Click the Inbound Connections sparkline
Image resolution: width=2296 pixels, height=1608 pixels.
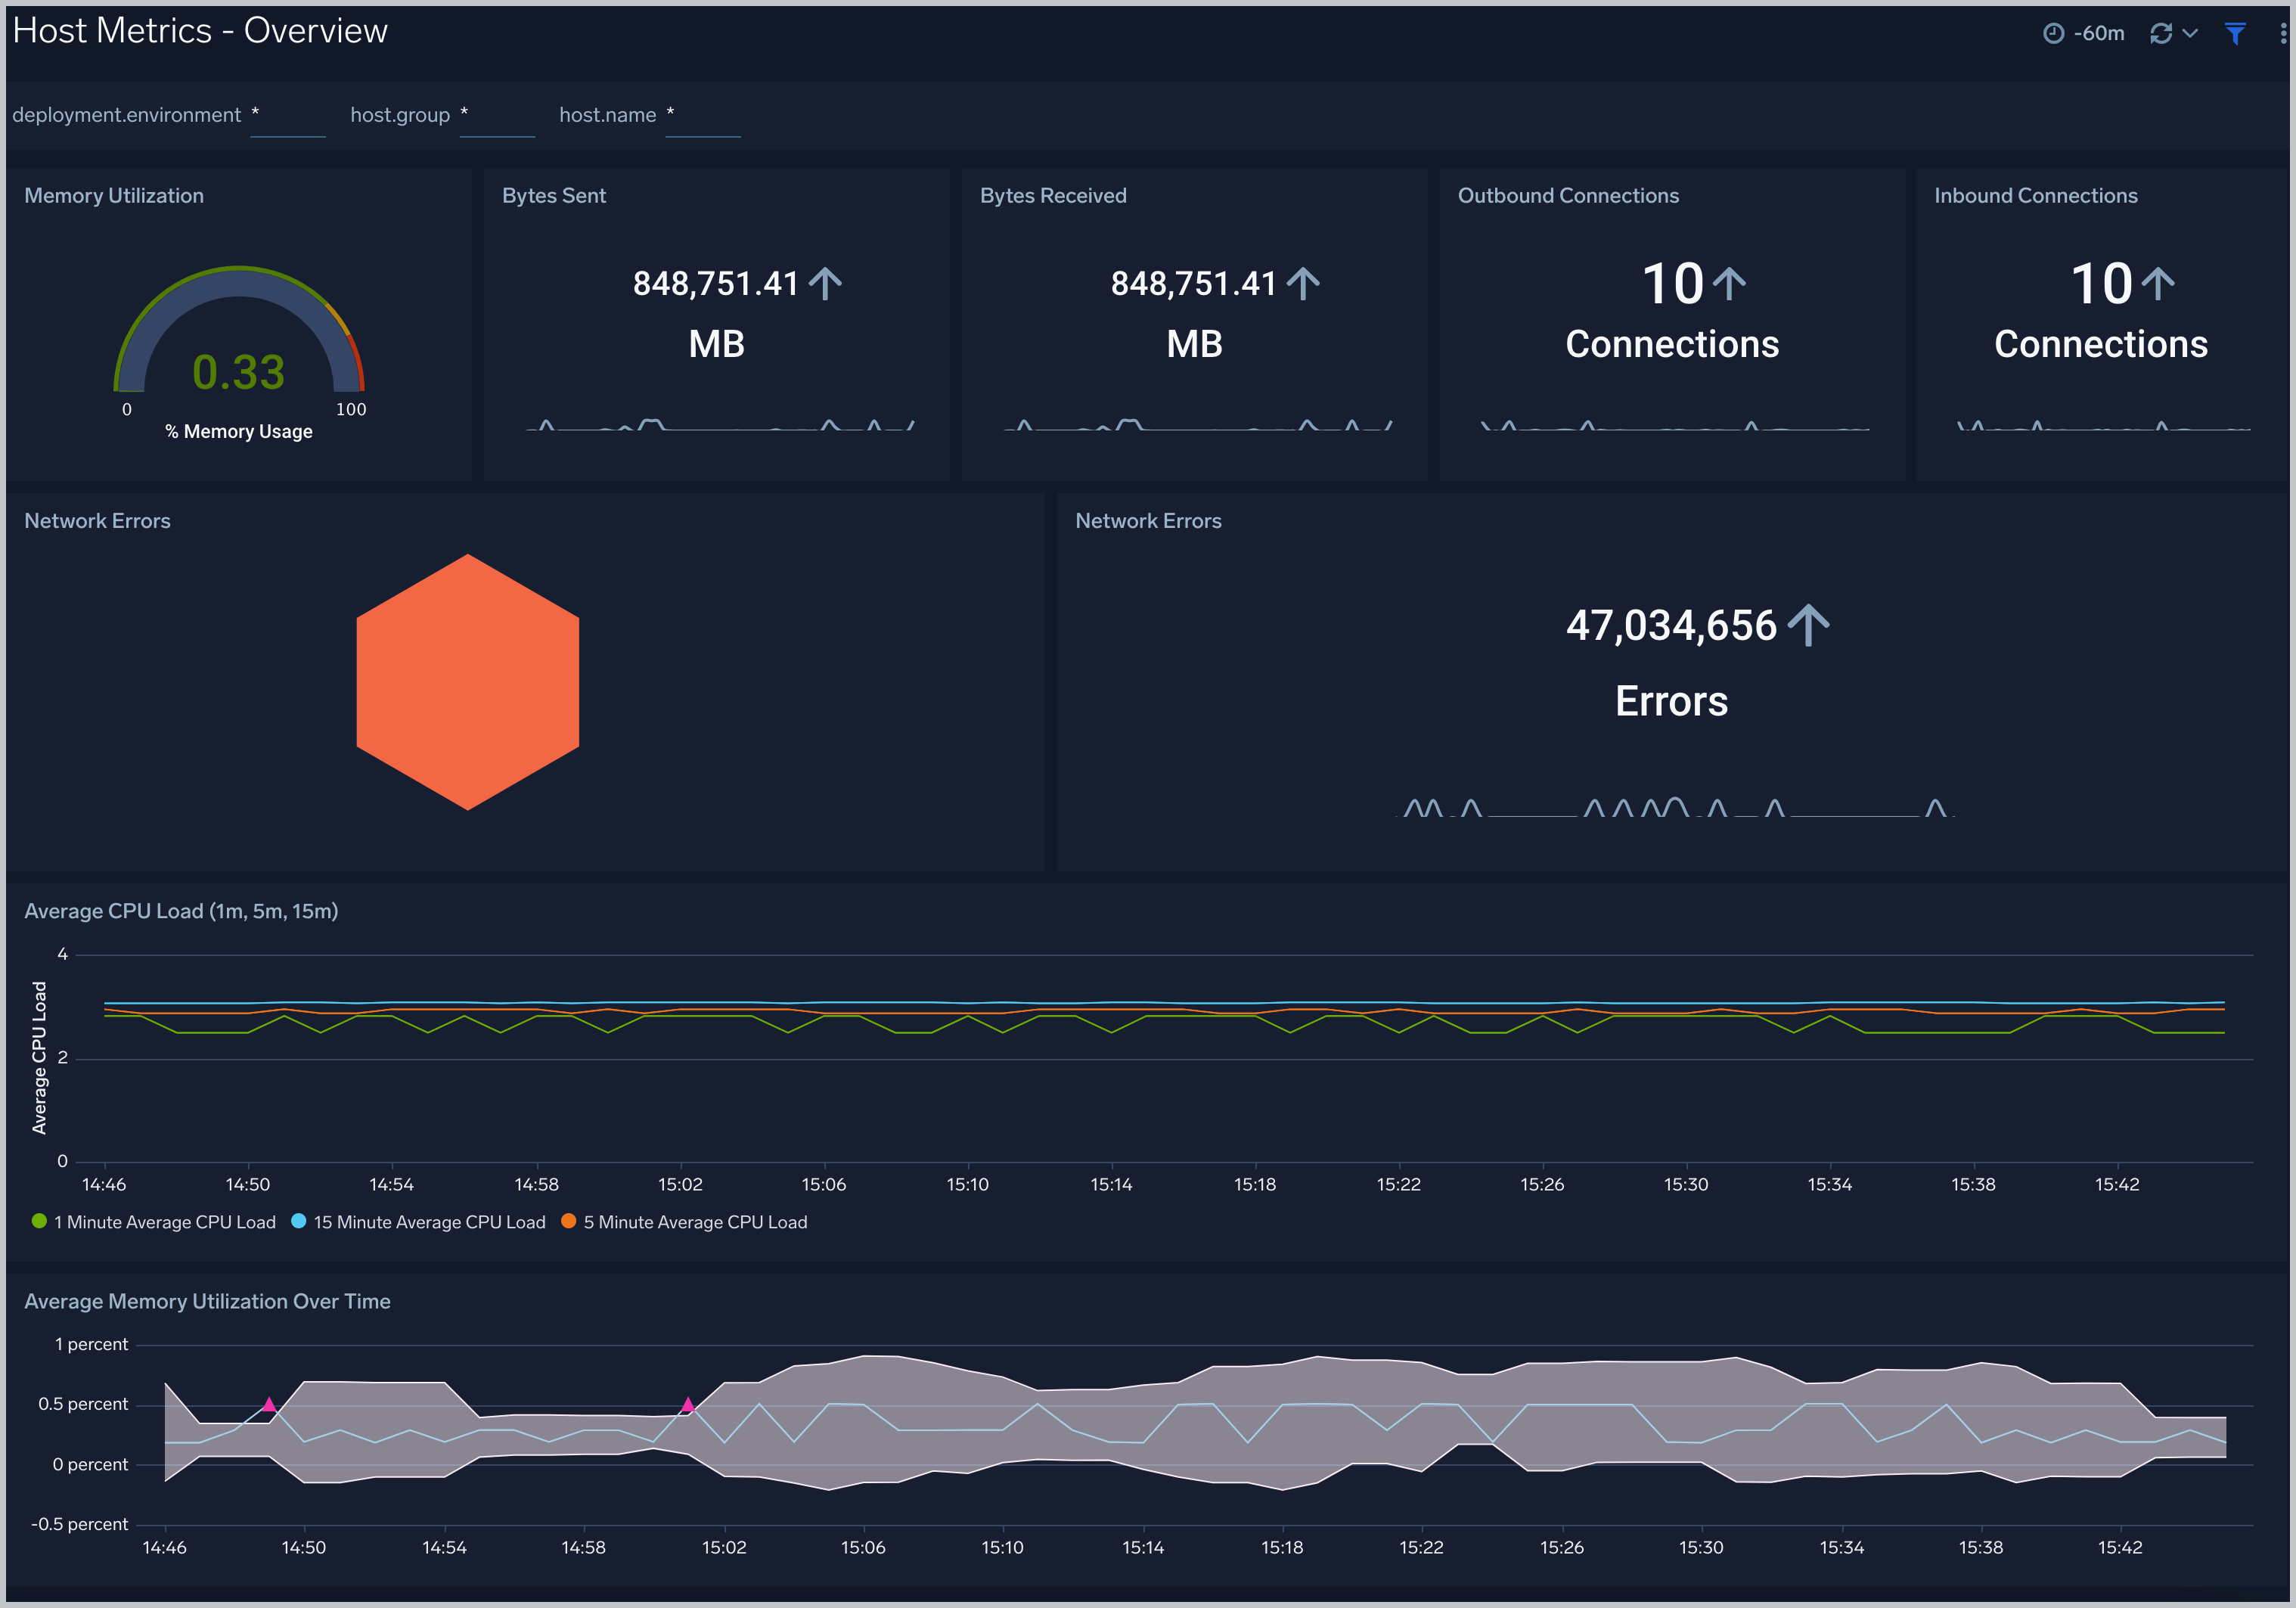pyautogui.click(x=2104, y=426)
